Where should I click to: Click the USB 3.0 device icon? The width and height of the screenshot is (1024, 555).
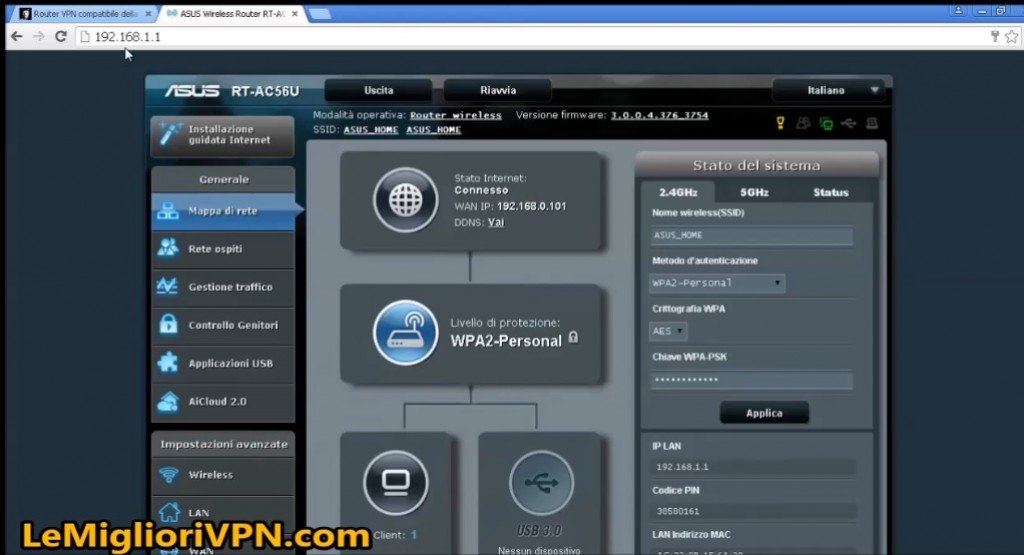point(541,483)
